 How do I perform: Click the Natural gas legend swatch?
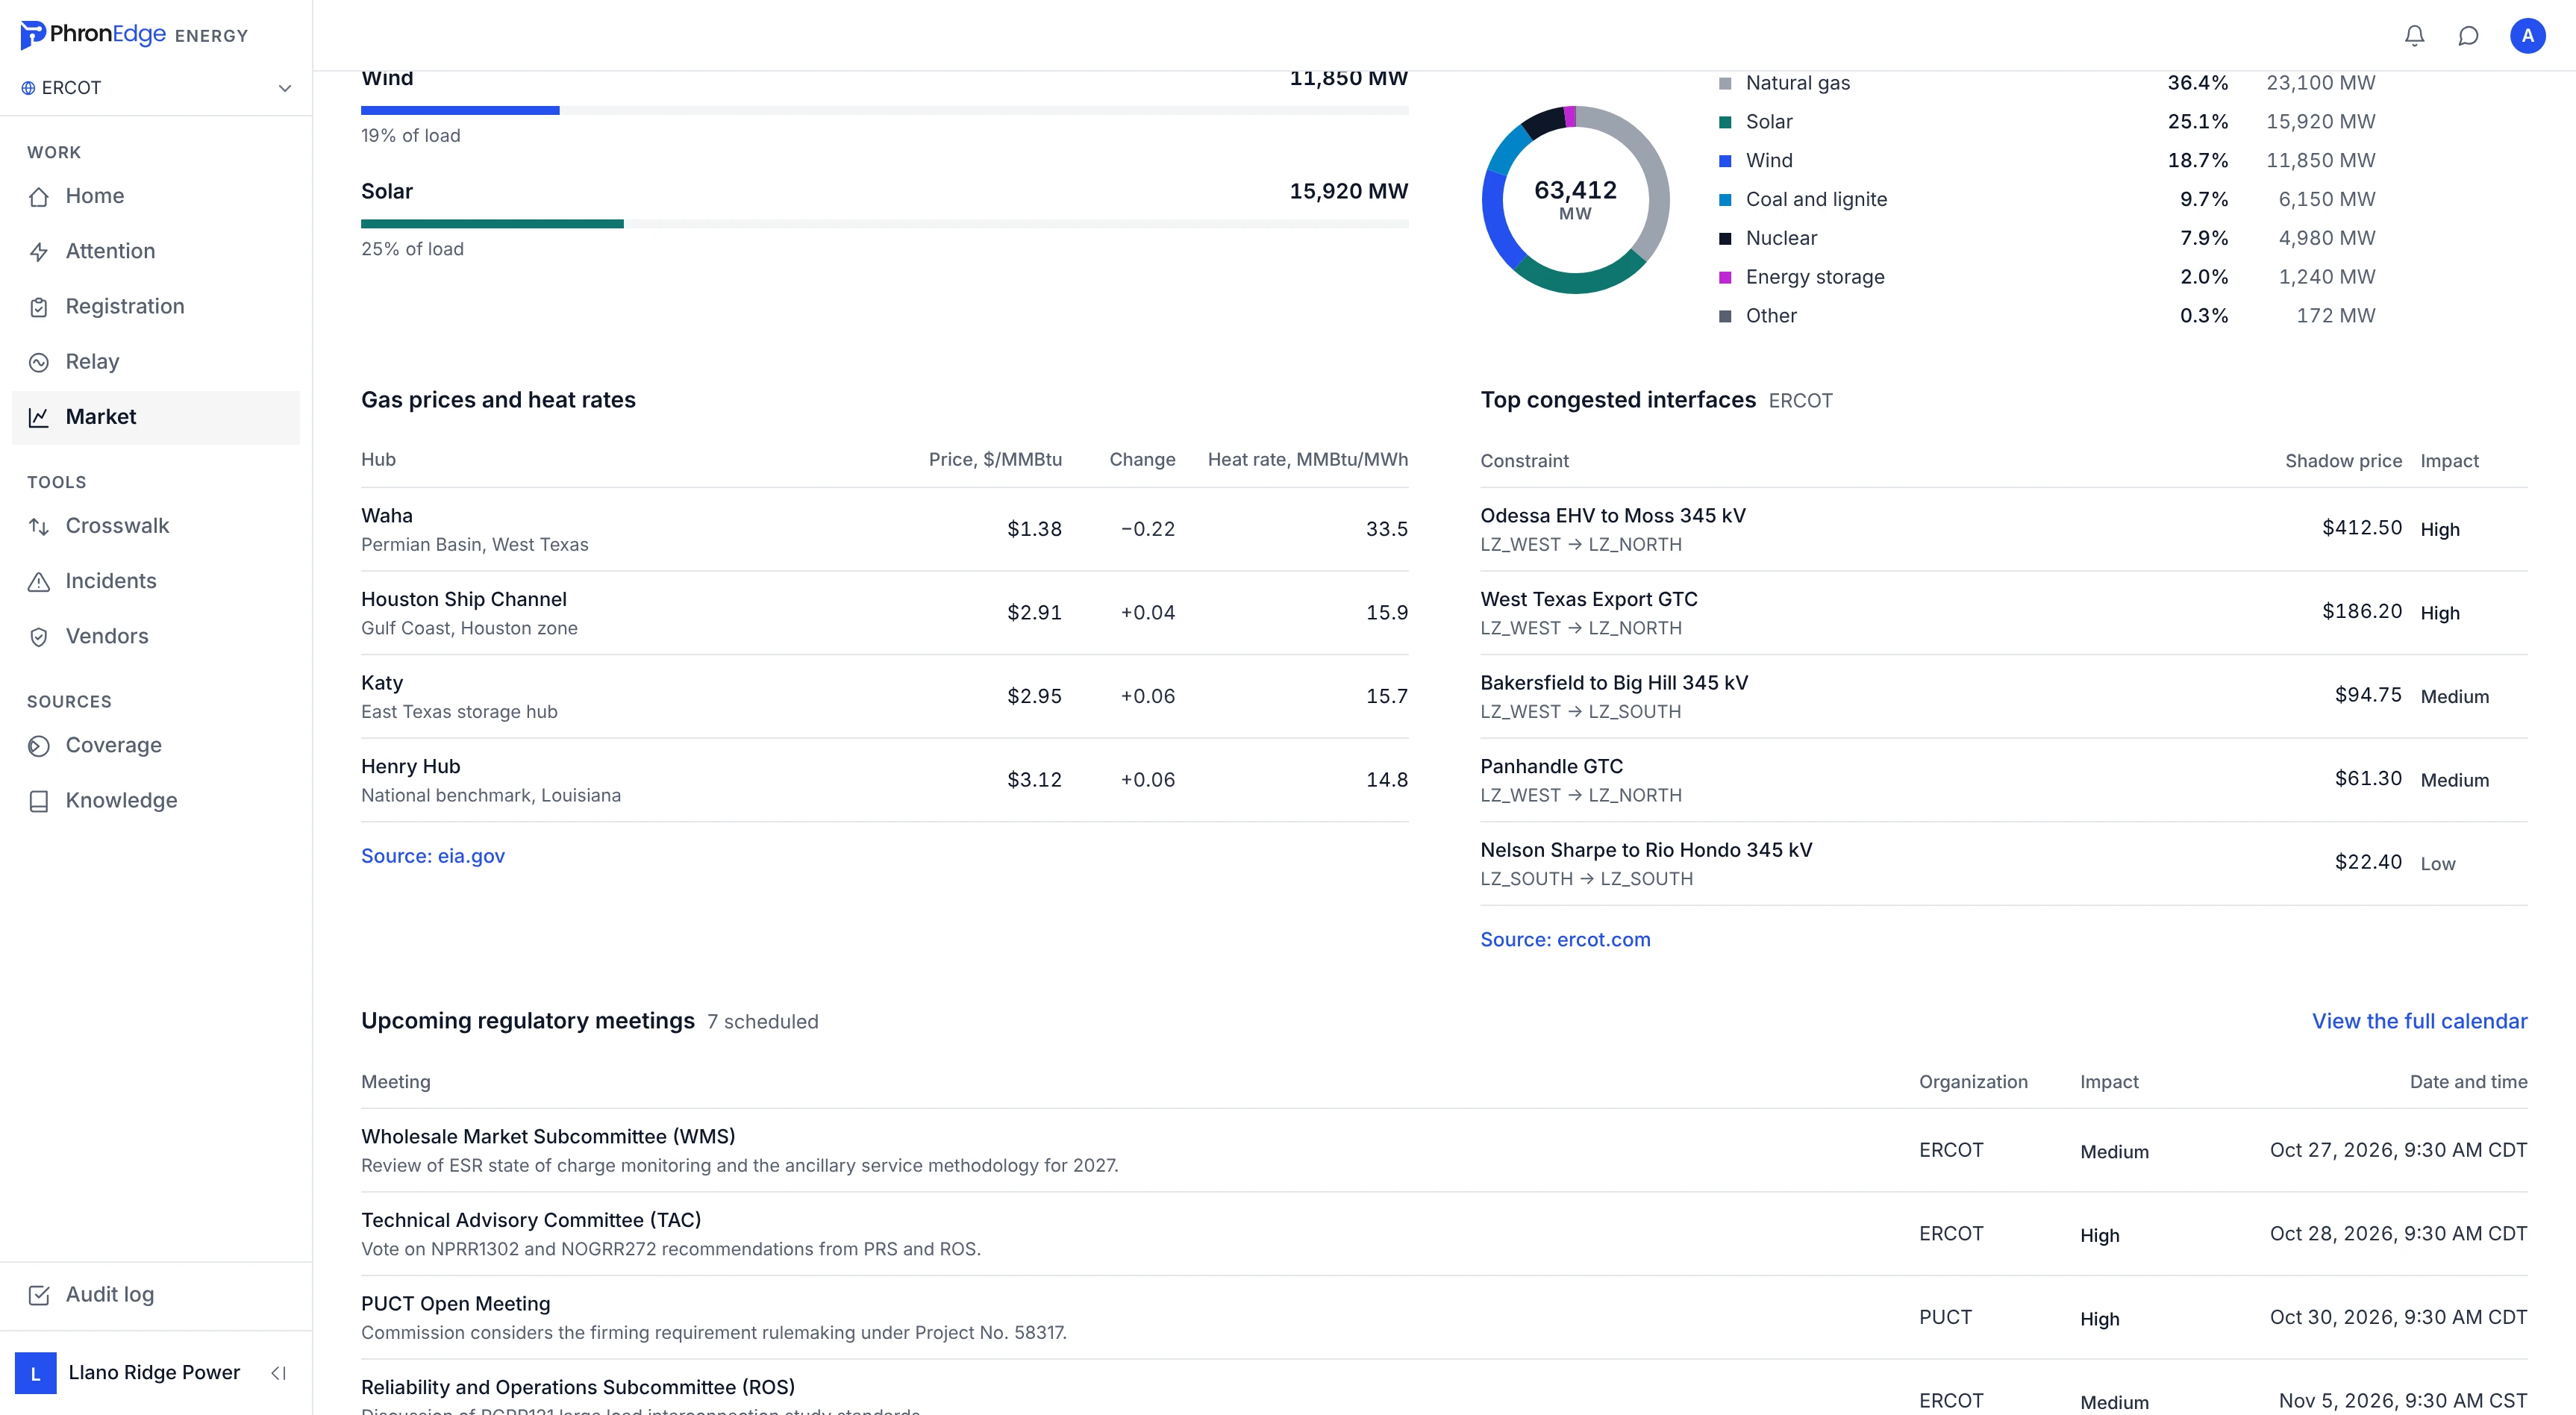[x=1725, y=84]
